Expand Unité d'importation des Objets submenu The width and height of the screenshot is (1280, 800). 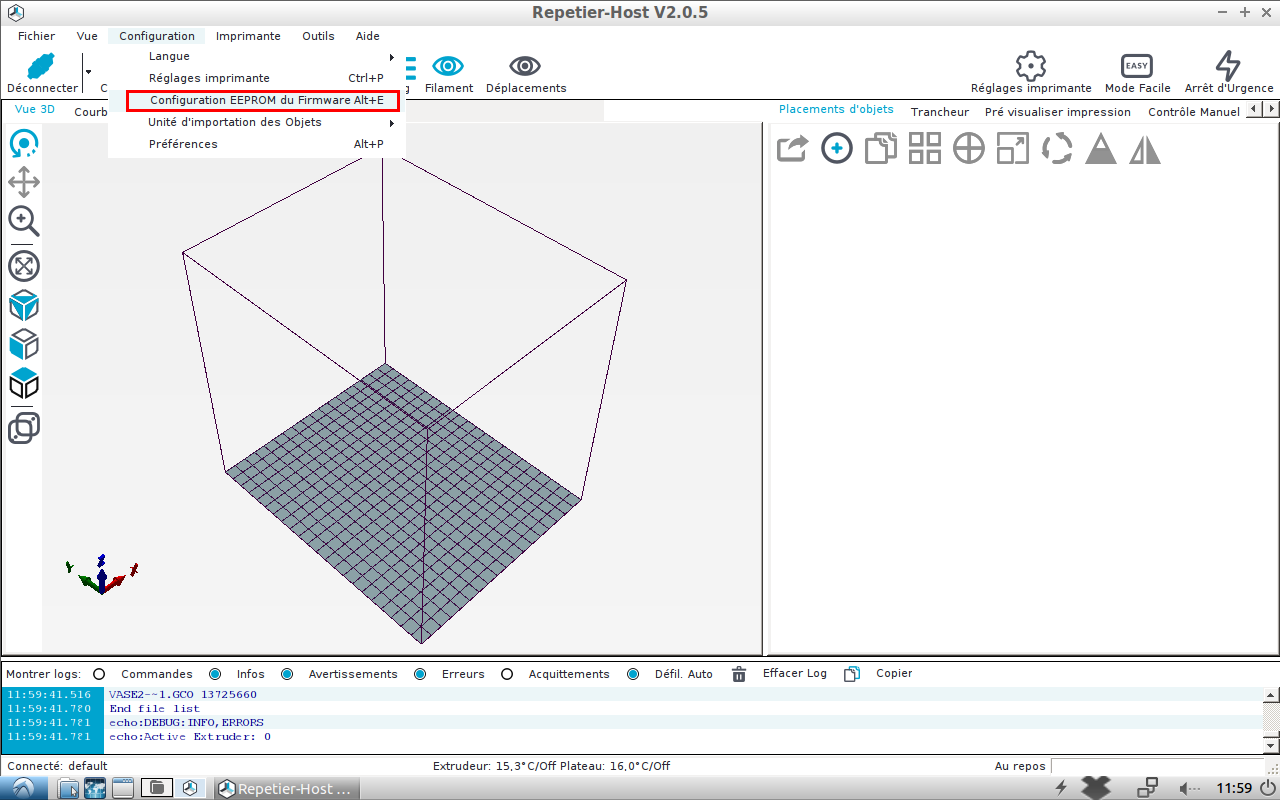tap(257, 122)
